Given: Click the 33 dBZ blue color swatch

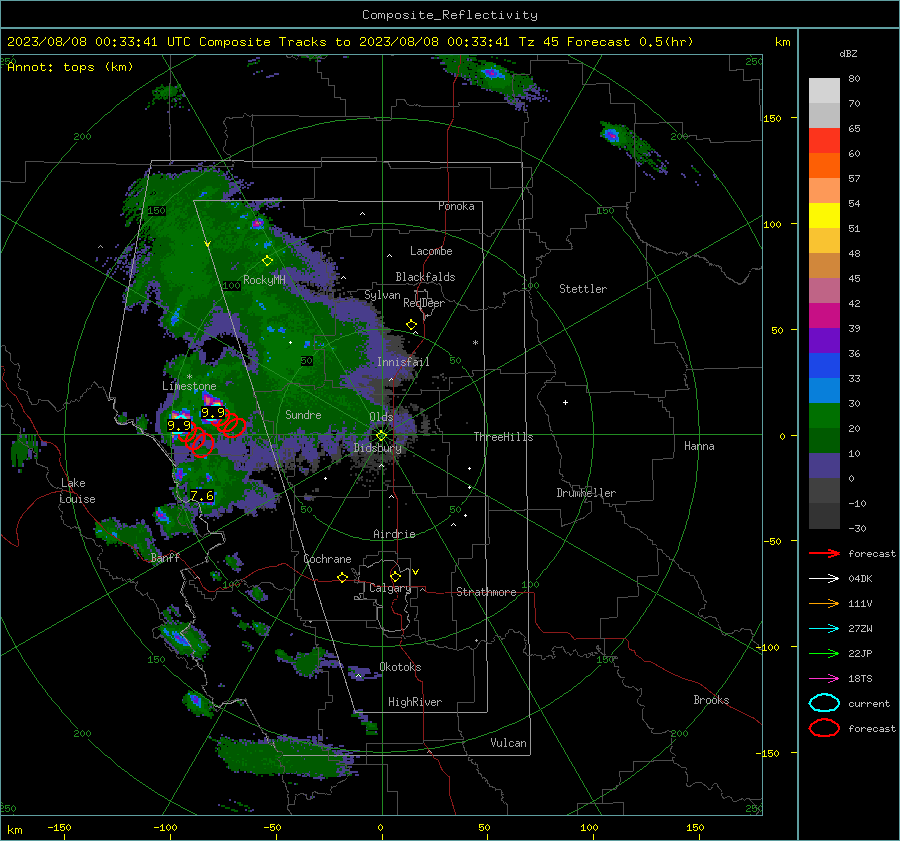Looking at the screenshot, I should click(x=824, y=366).
